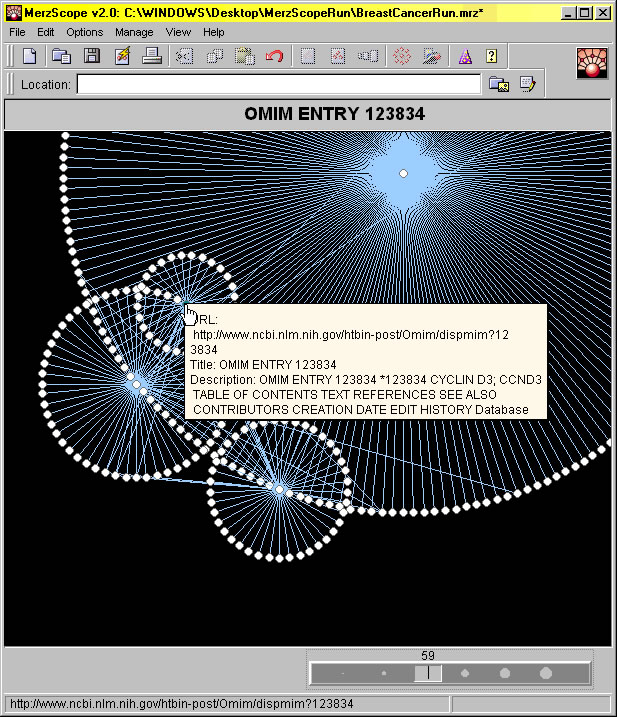Click the note edit icon beside the Location field
The height and width of the screenshot is (717, 617).
(527, 85)
